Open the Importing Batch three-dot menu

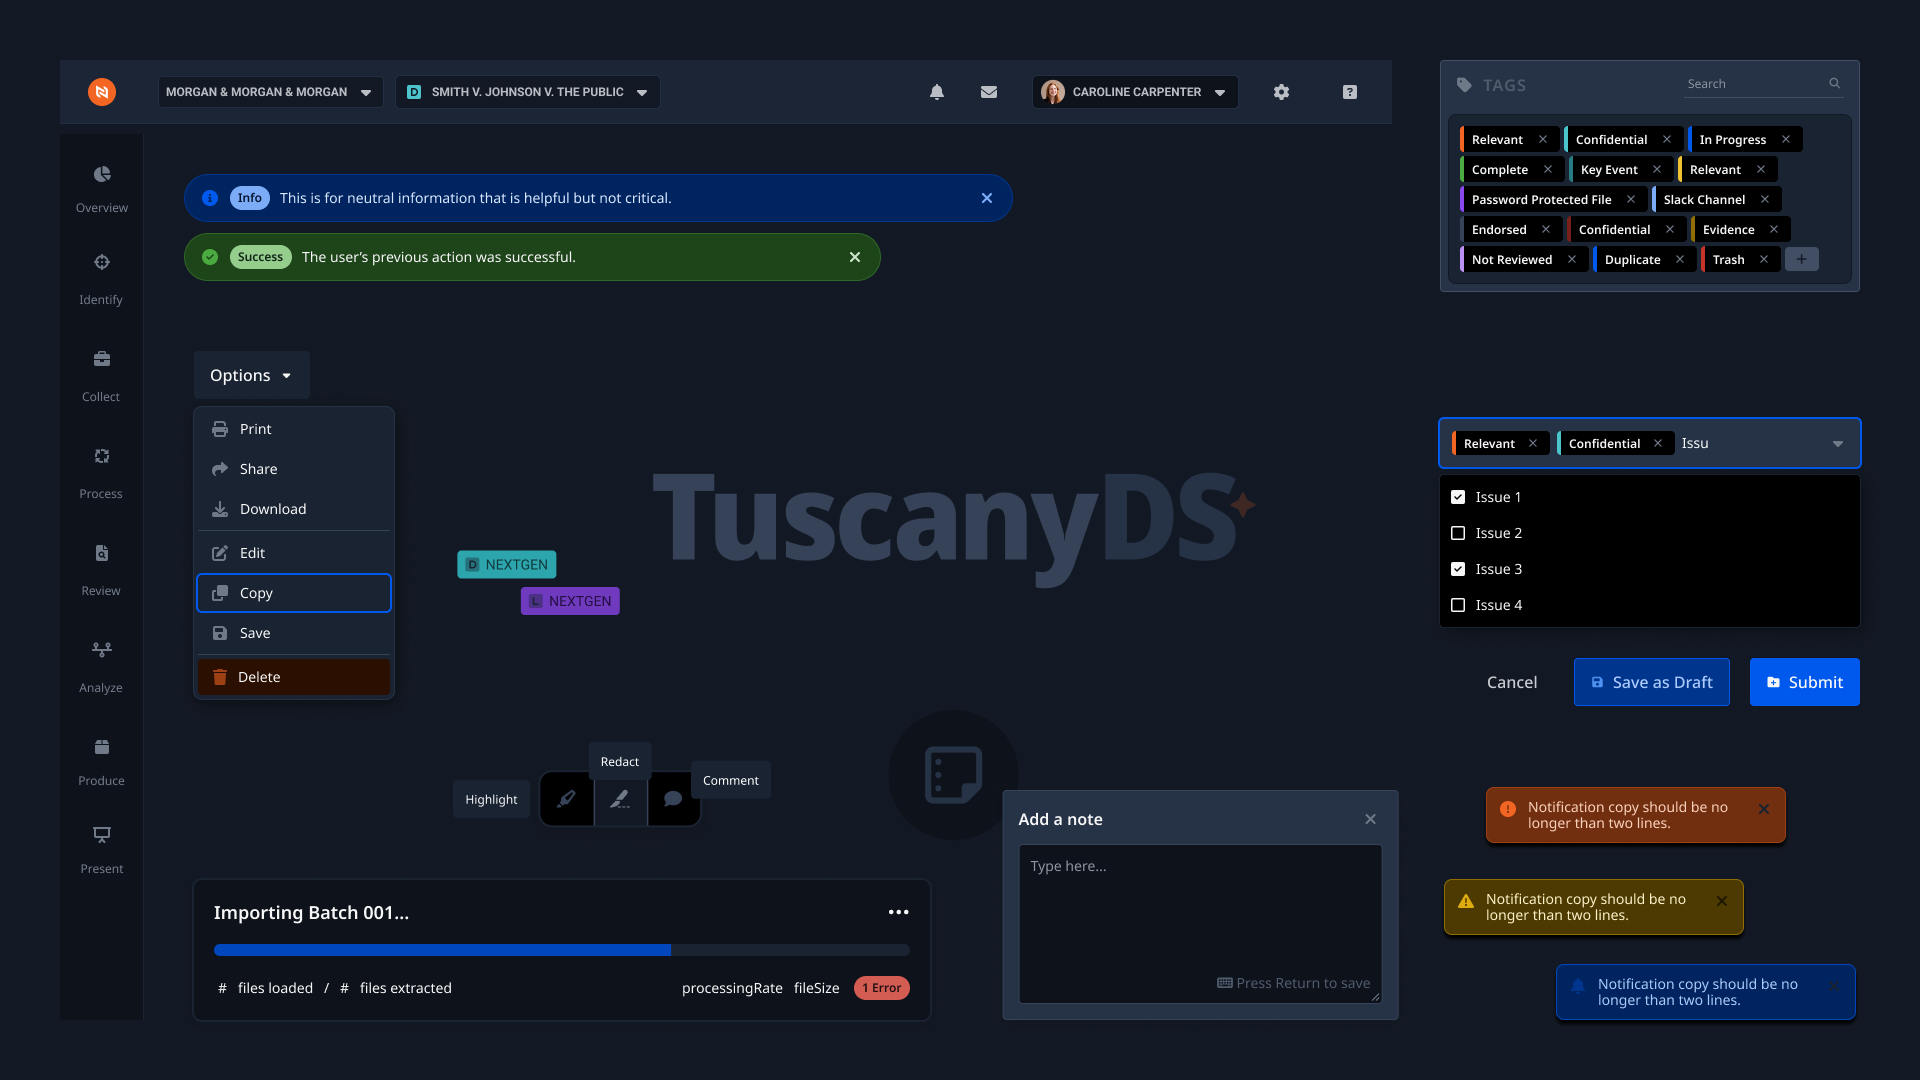point(899,912)
